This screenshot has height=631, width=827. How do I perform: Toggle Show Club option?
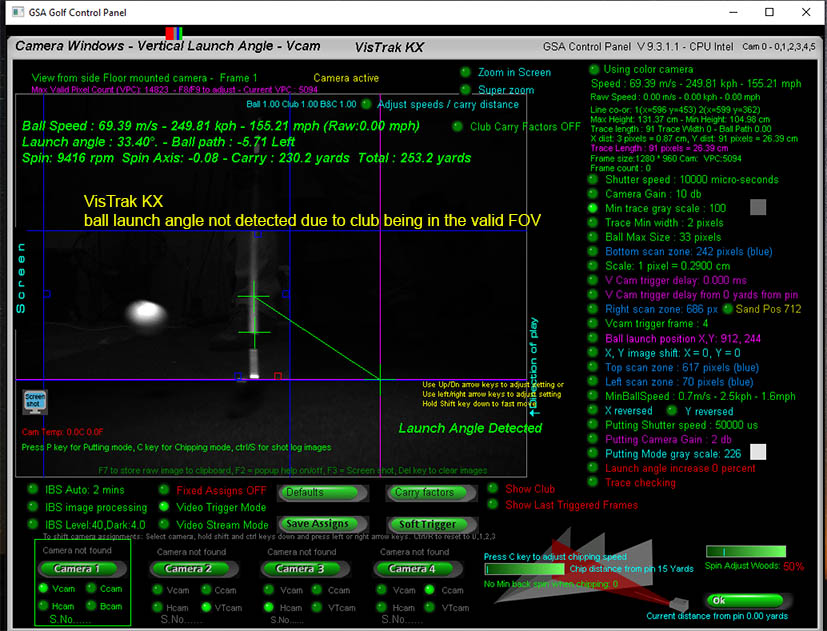click(493, 489)
